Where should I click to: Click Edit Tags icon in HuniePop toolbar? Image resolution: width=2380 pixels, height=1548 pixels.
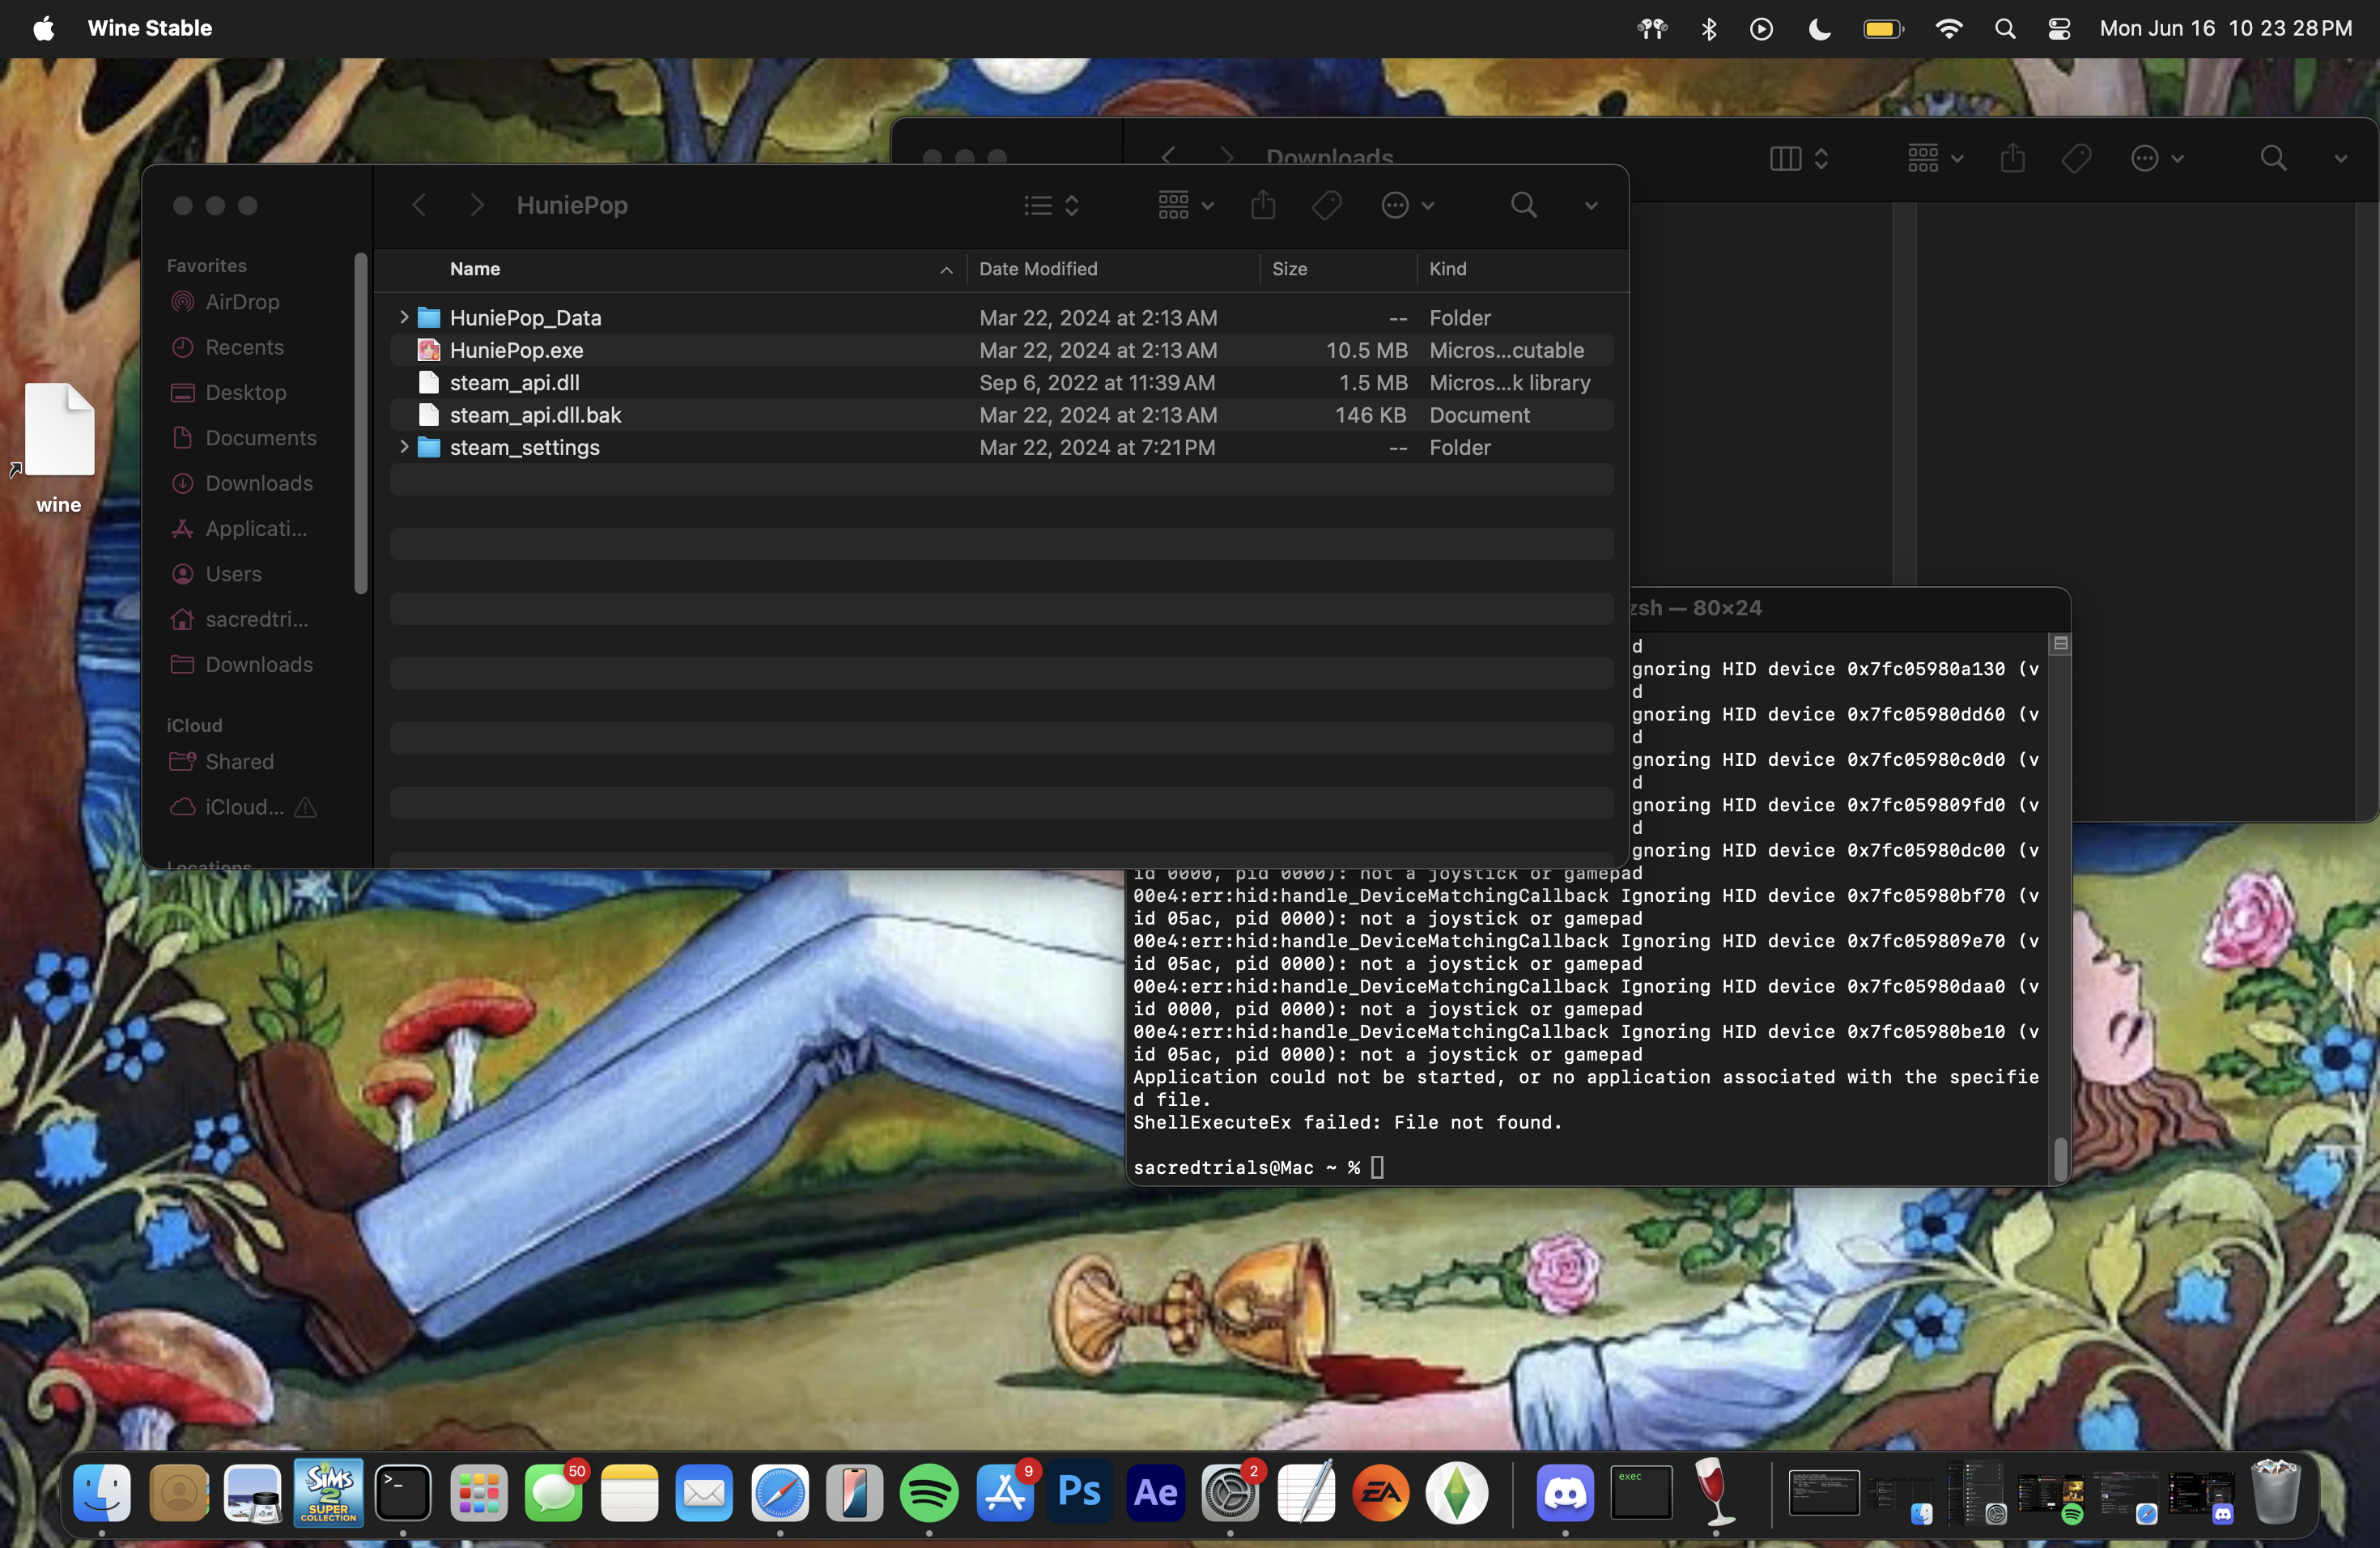click(x=1327, y=205)
